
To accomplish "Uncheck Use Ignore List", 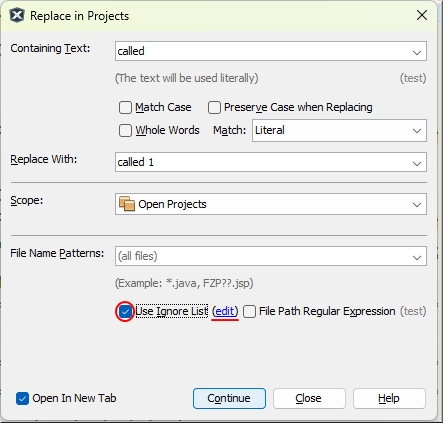I will tap(125, 312).
